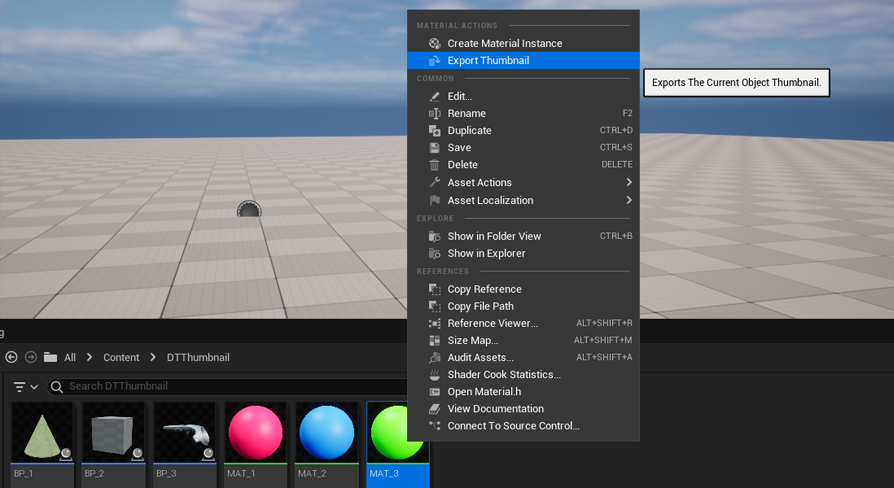Click the Copy File Path icon
Image resolution: width=894 pixels, height=488 pixels.
434,306
